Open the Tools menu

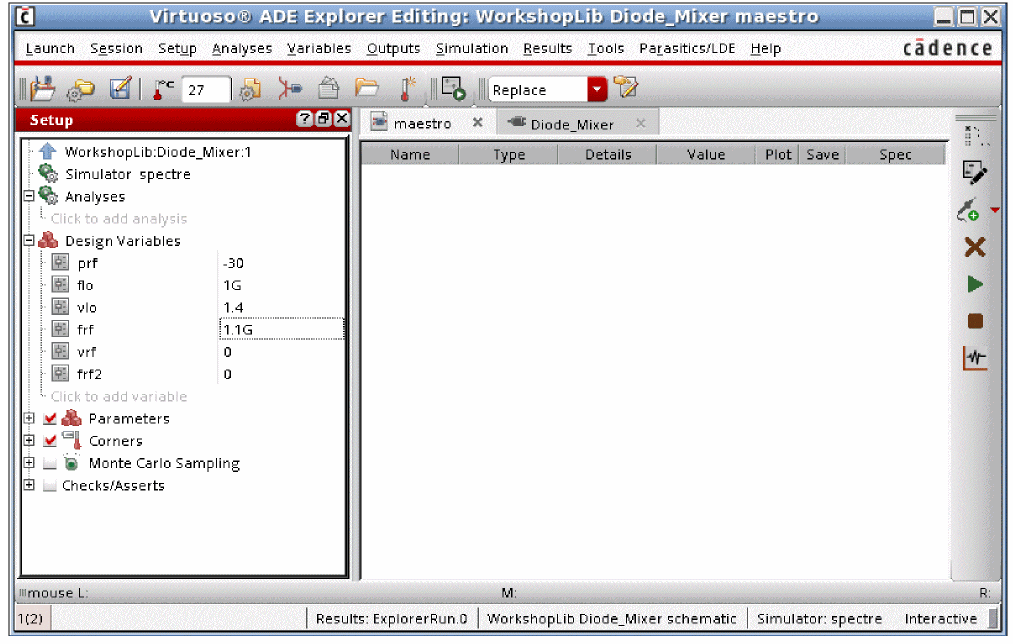coord(605,48)
